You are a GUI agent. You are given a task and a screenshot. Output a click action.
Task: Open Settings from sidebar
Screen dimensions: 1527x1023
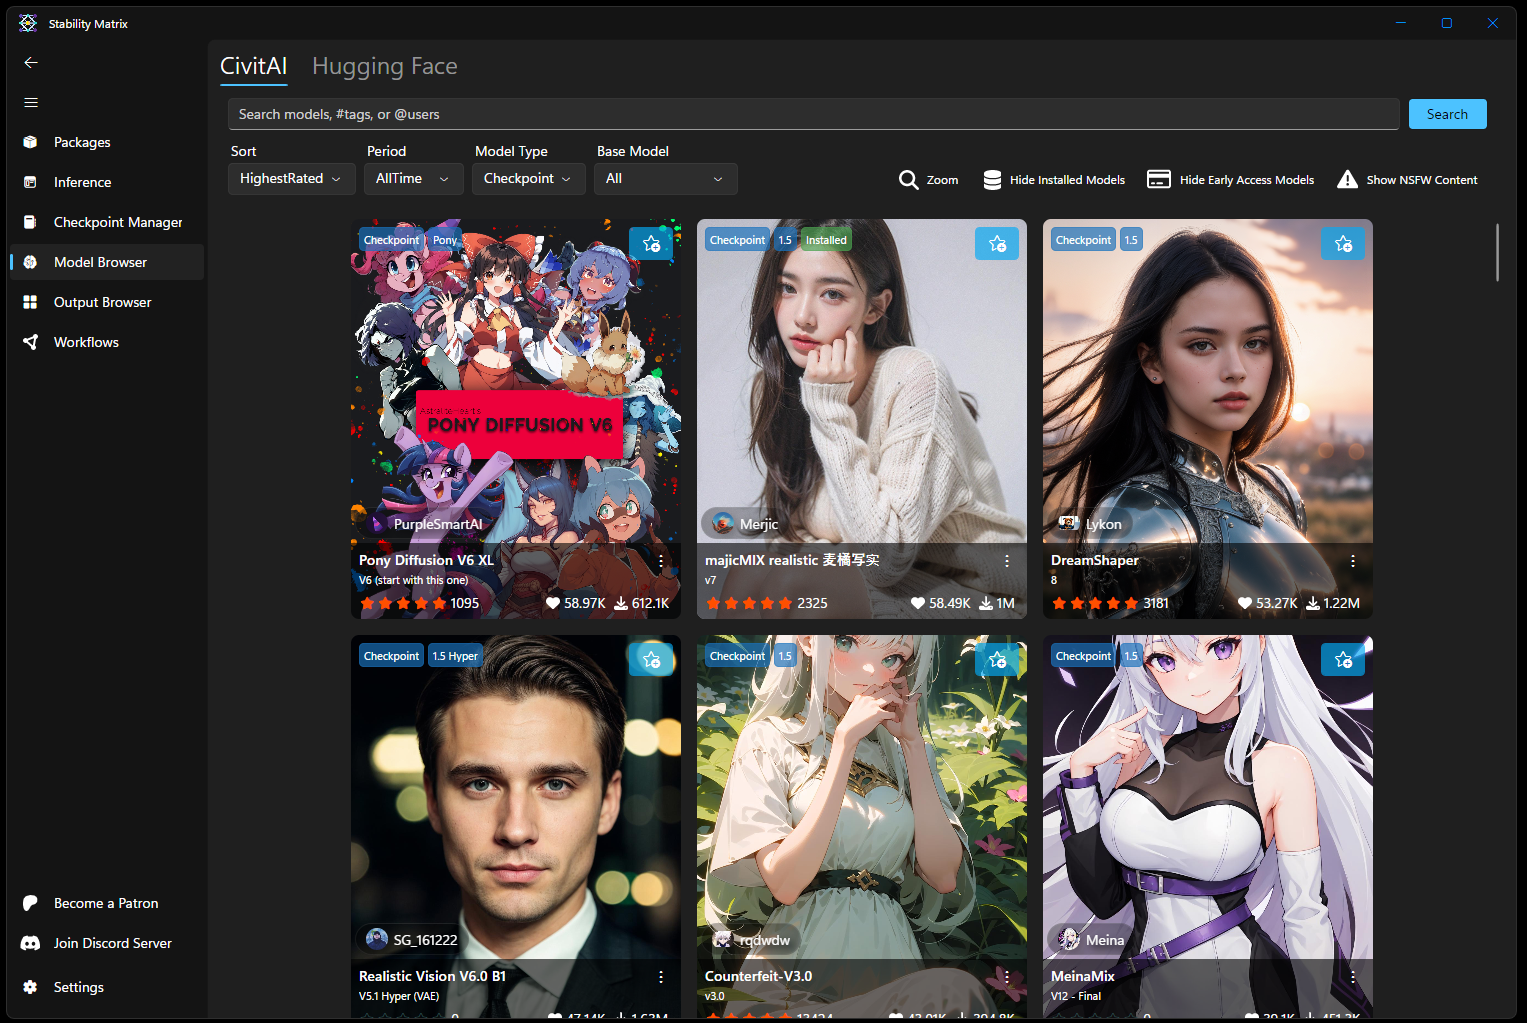(x=106, y=987)
